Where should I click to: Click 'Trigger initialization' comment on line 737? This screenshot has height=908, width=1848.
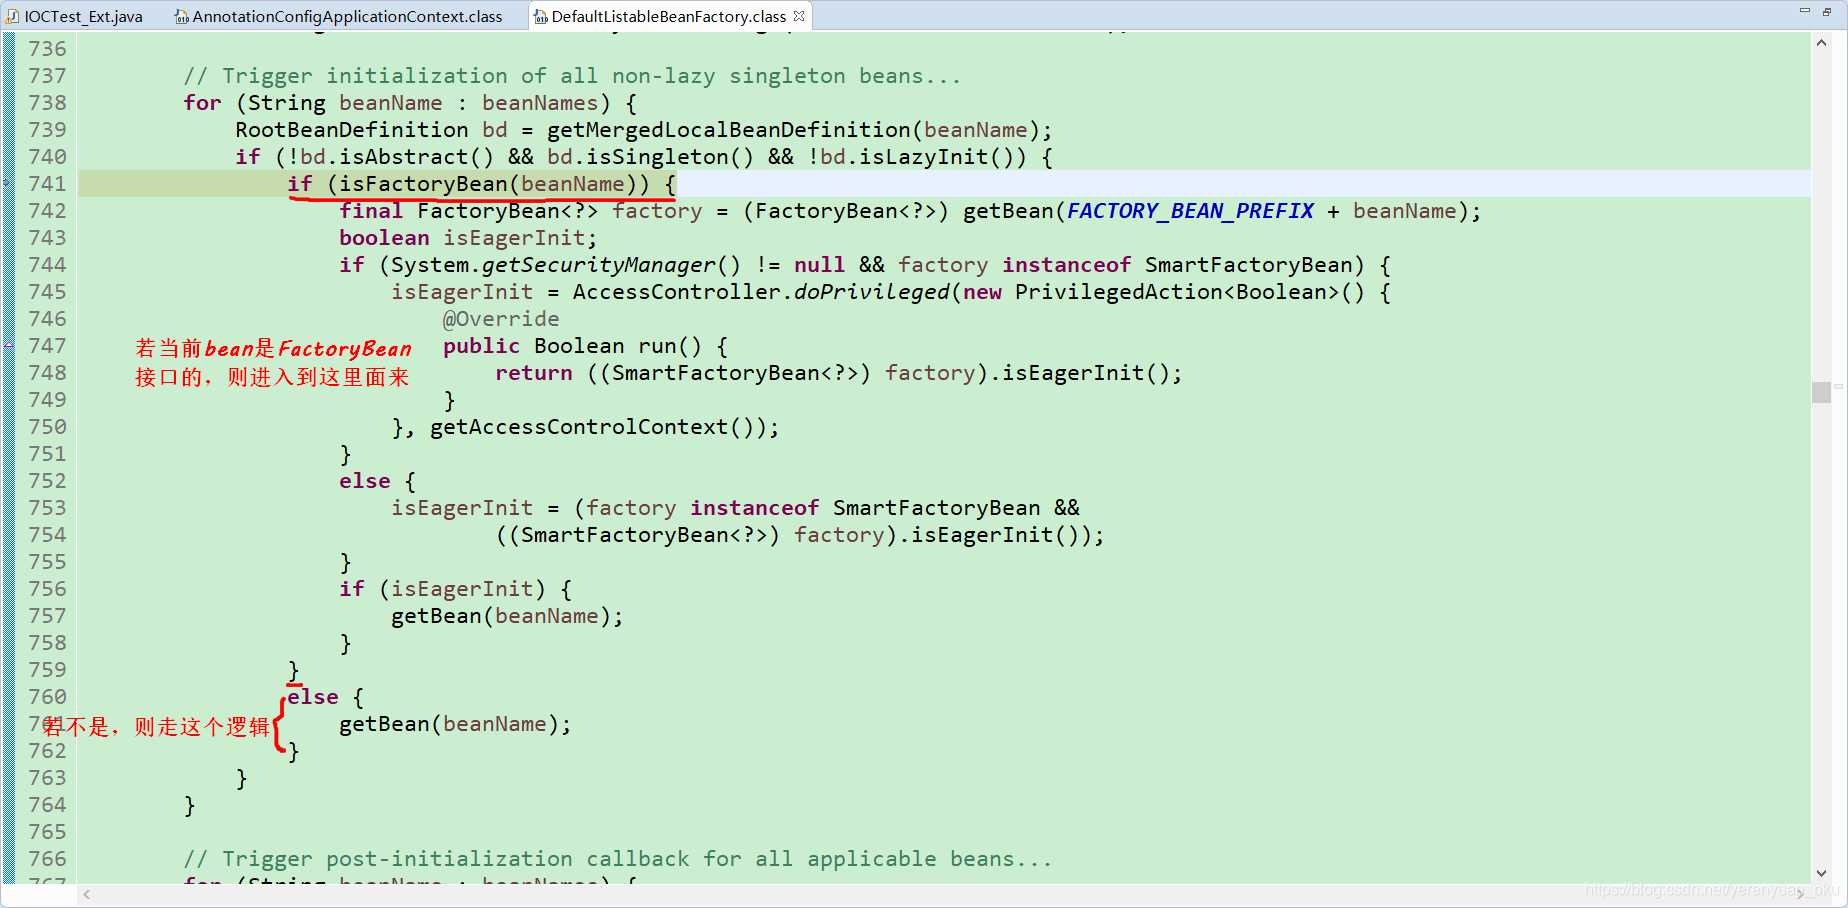click(572, 76)
